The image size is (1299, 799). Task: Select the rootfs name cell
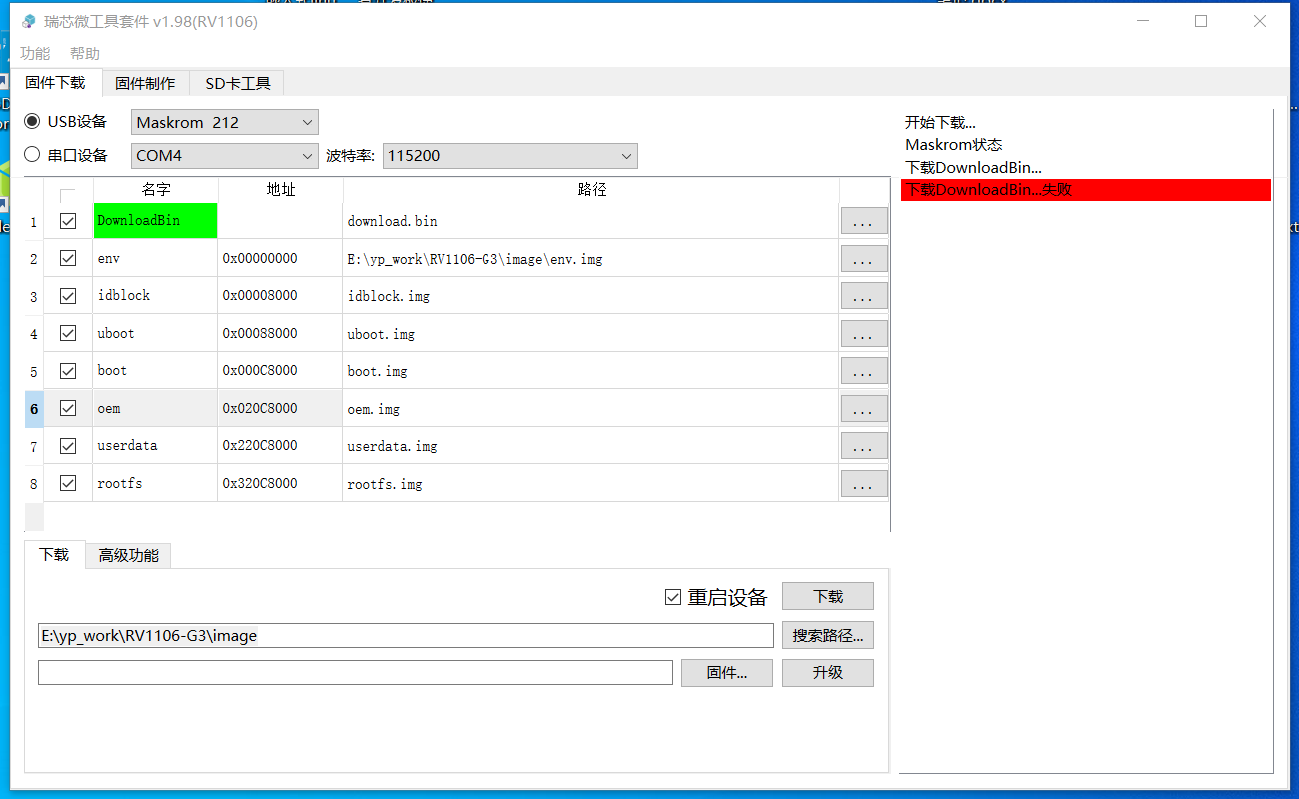coord(155,483)
